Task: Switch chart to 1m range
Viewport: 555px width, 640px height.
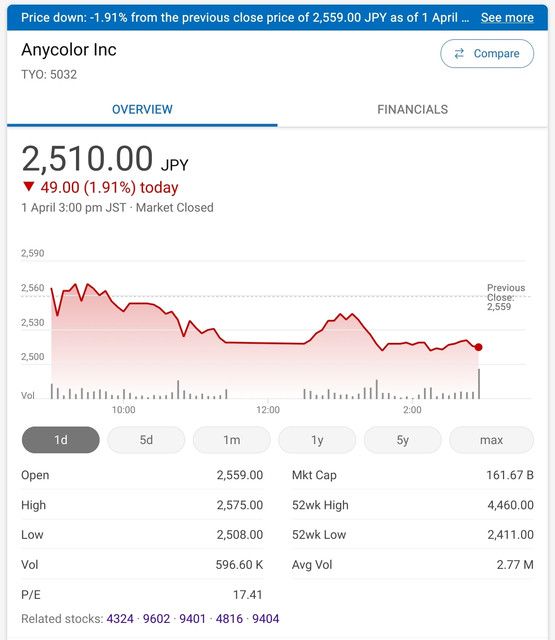Action: point(231,440)
